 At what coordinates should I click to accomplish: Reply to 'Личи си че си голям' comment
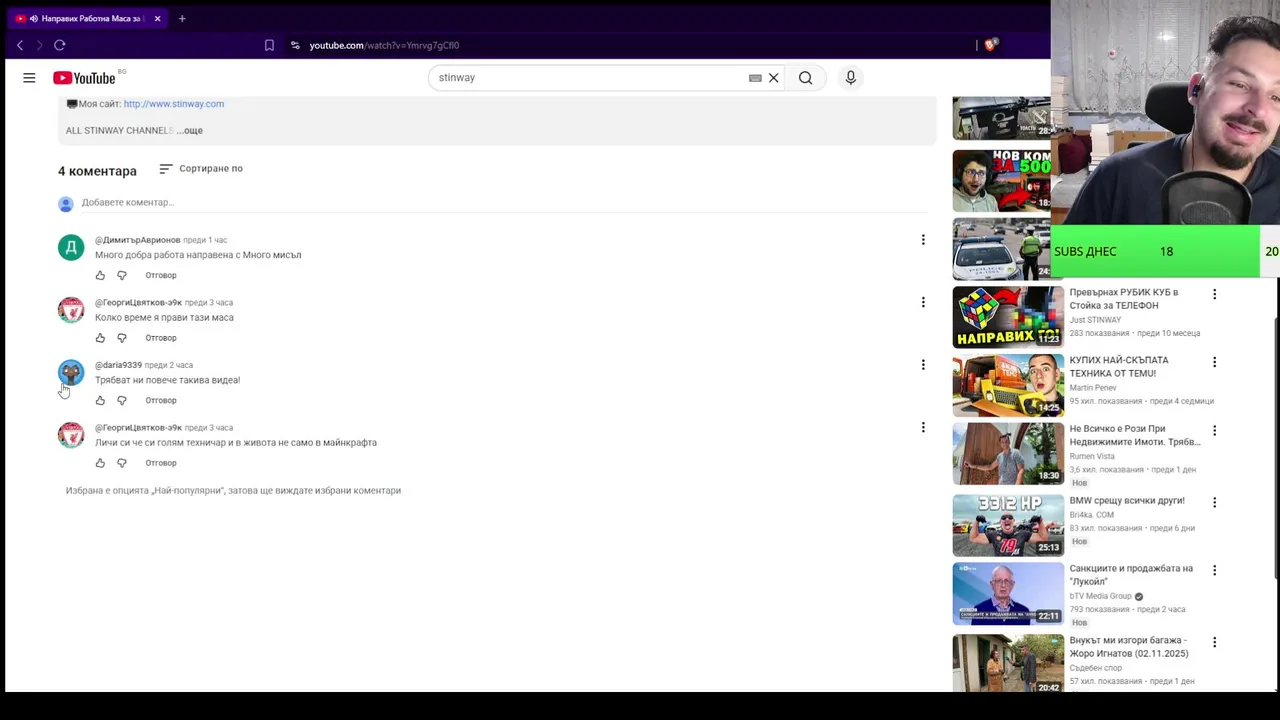(161, 463)
